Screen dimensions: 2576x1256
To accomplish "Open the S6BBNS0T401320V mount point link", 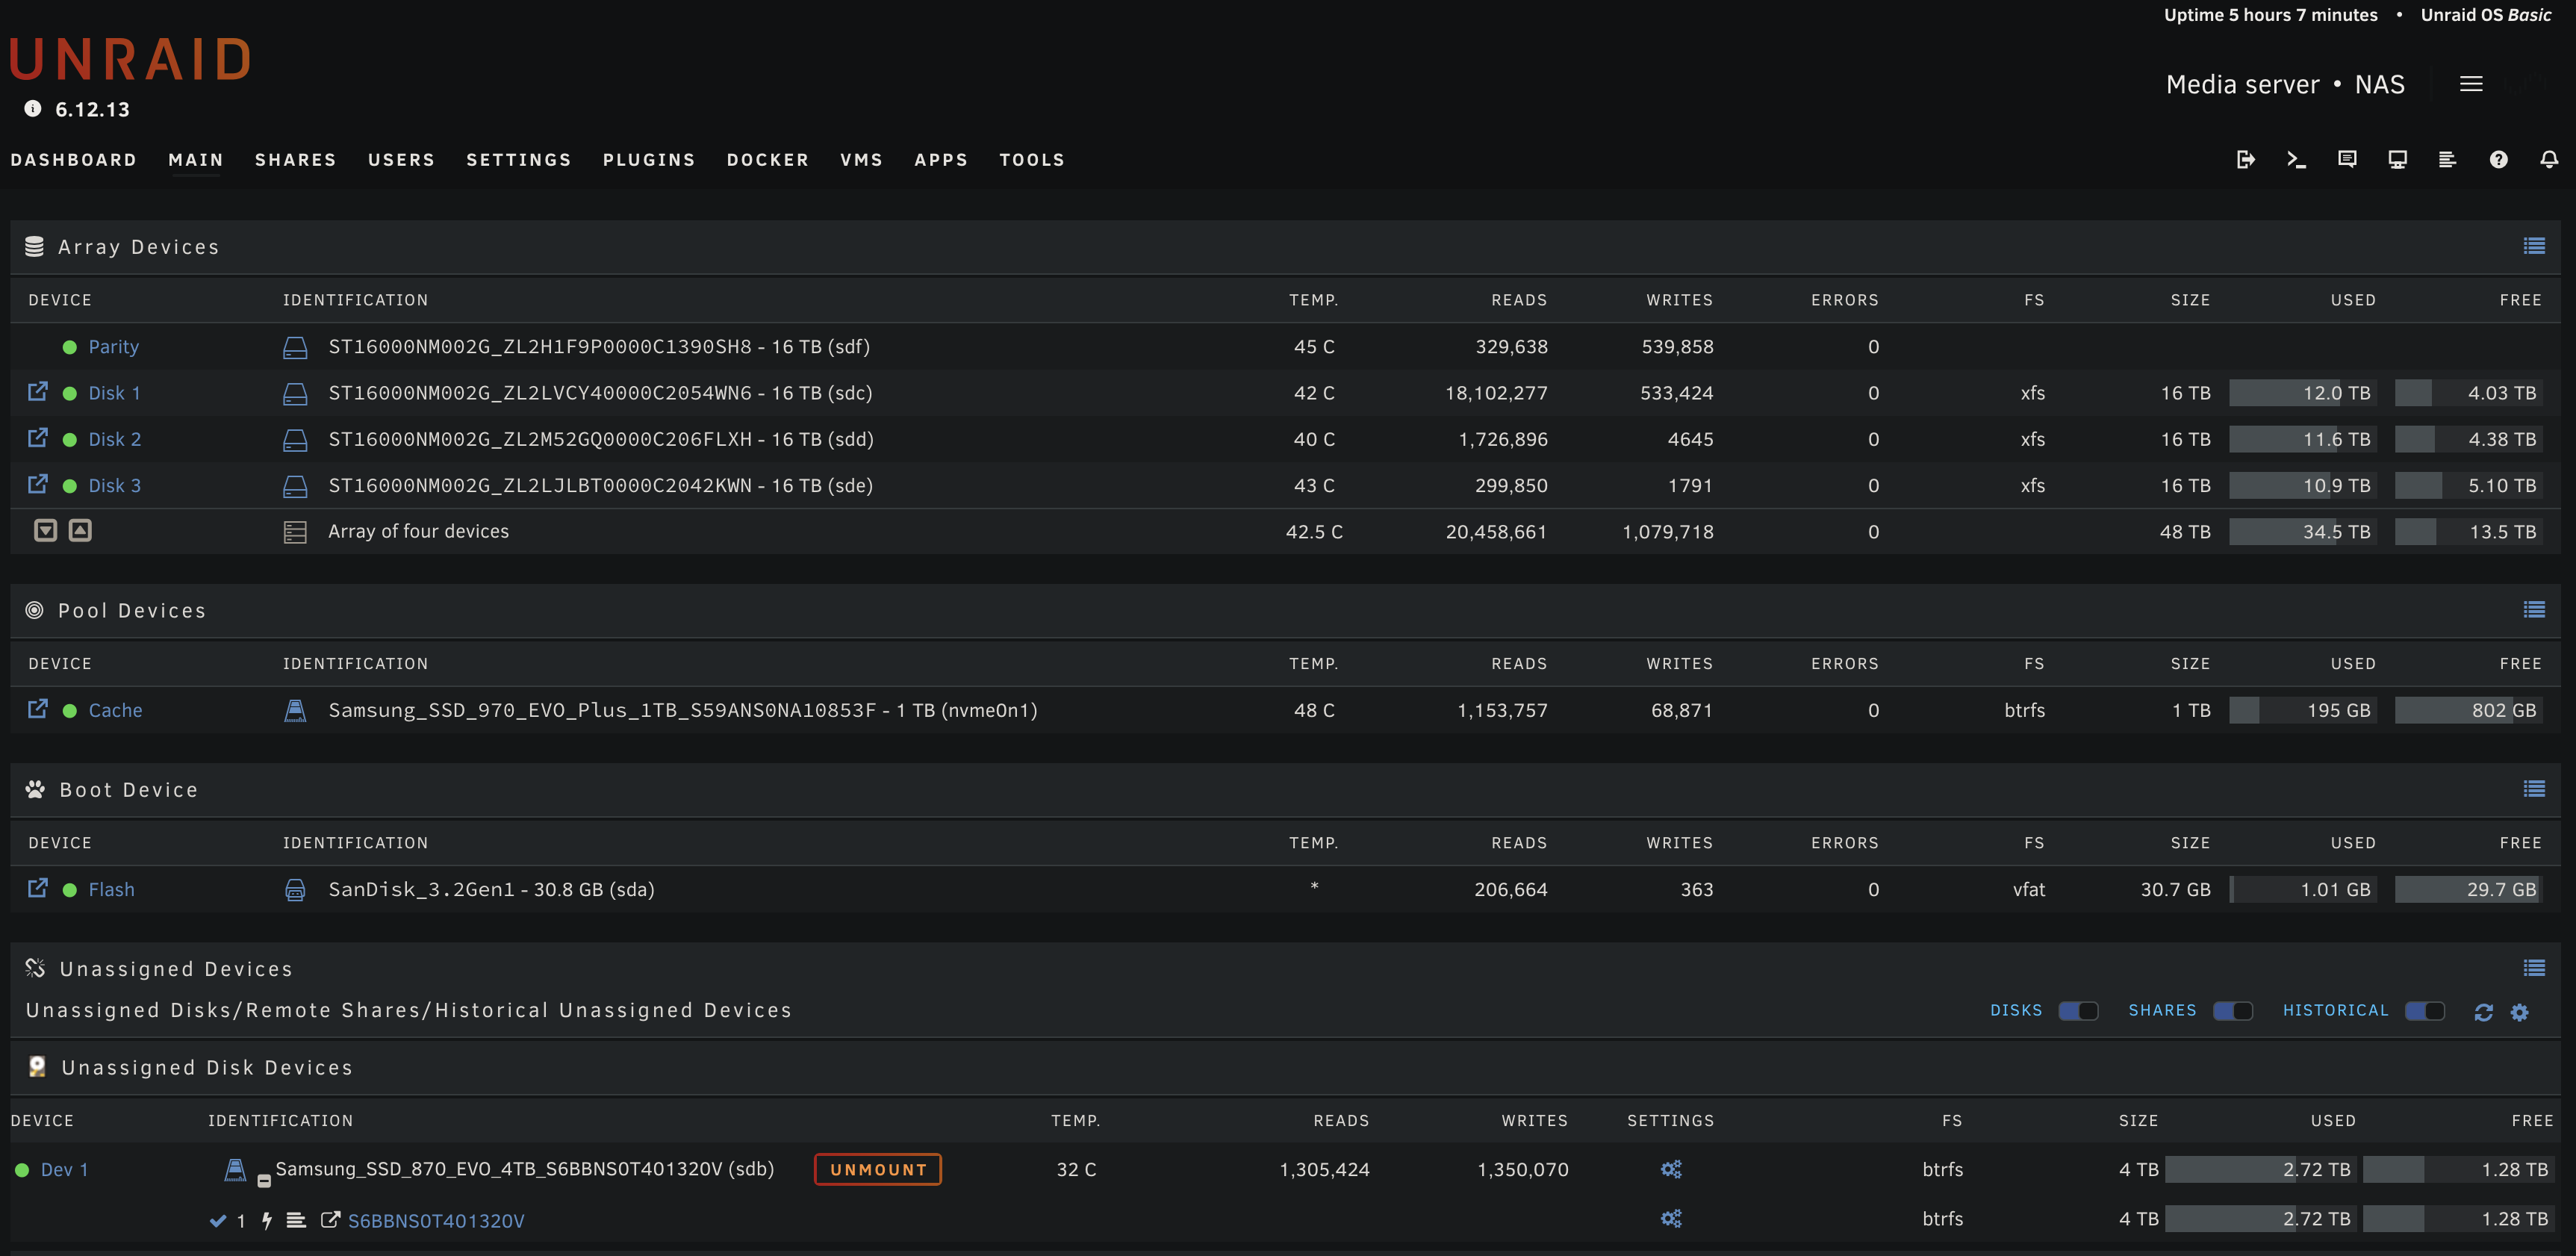I will pos(435,1221).
